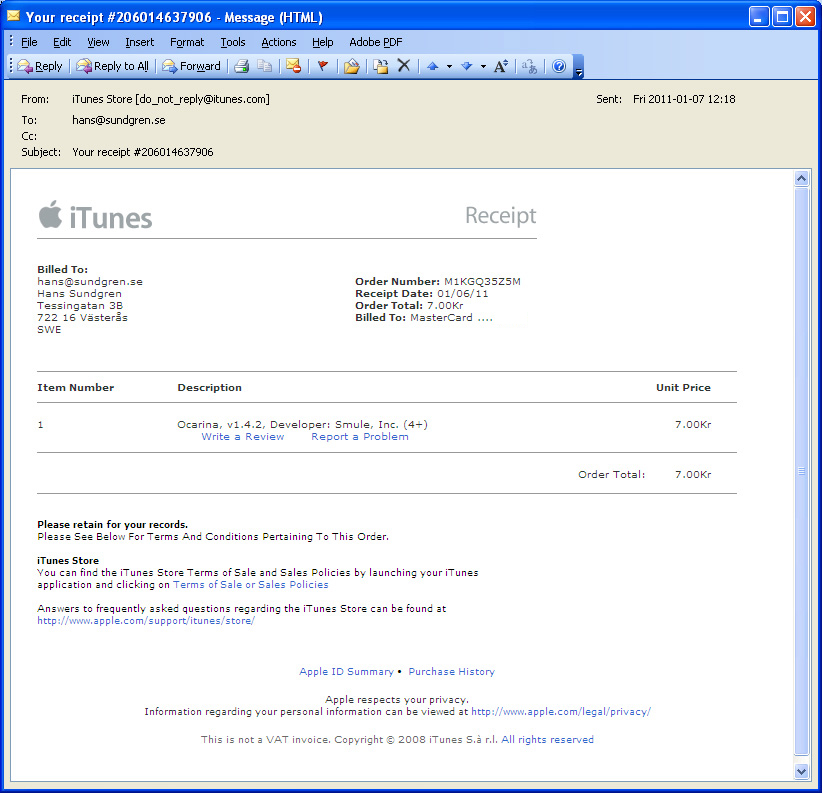The image size is (822, 793).
Task: Open the Format menu
Action: coord(187,42)
